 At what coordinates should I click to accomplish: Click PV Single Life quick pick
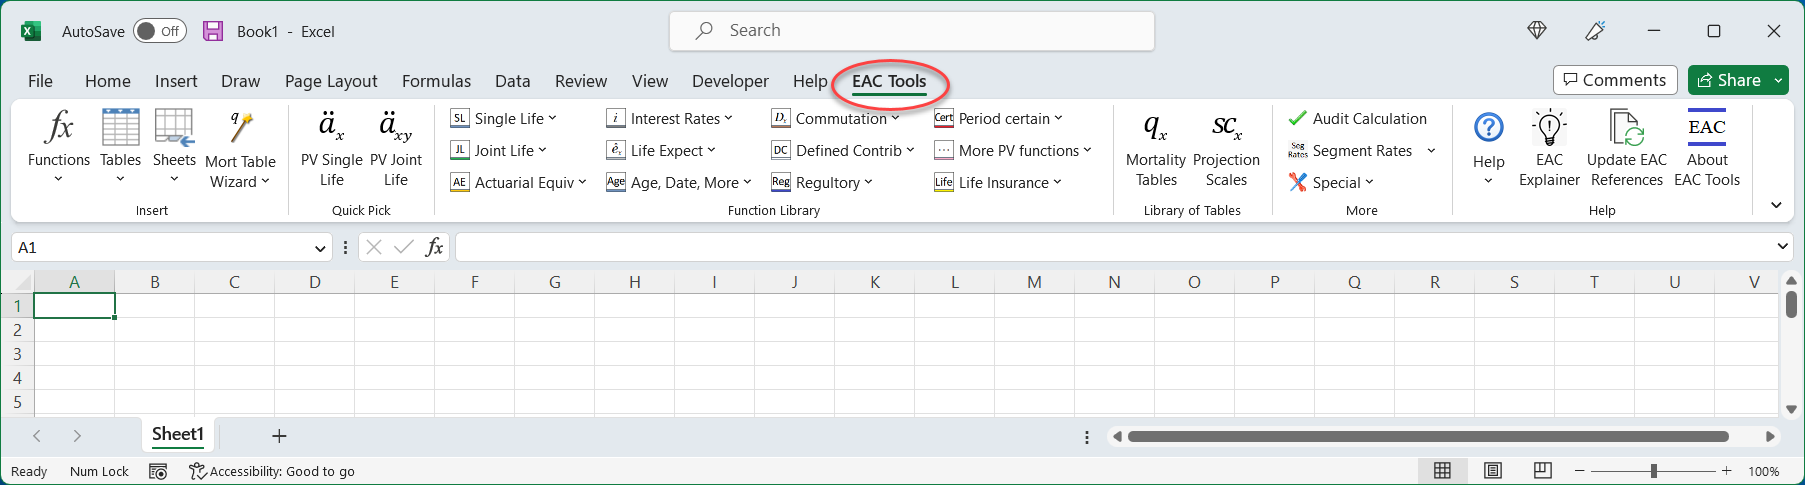coord(331,149)
